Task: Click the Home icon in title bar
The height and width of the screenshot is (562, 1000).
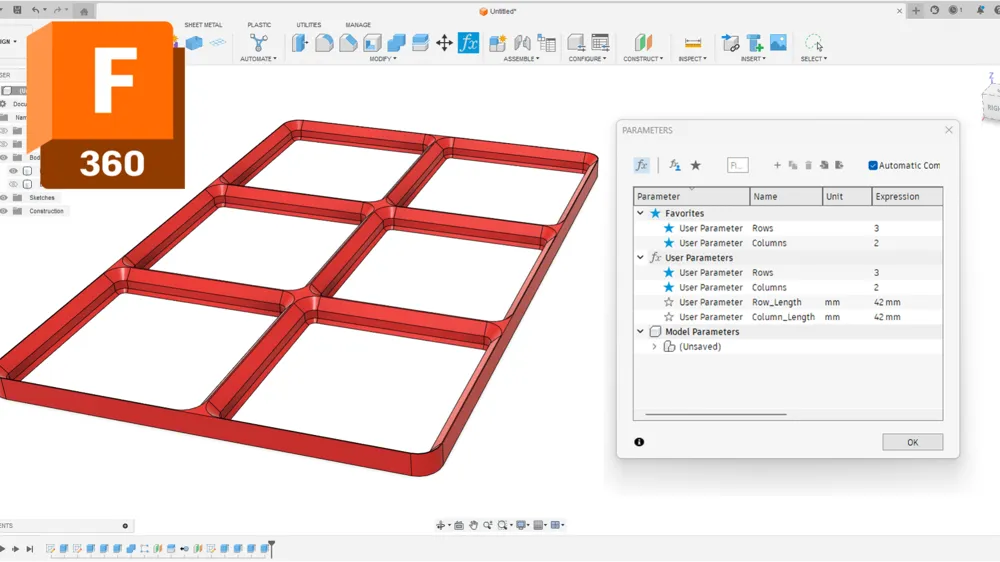Action: (84, 11)
